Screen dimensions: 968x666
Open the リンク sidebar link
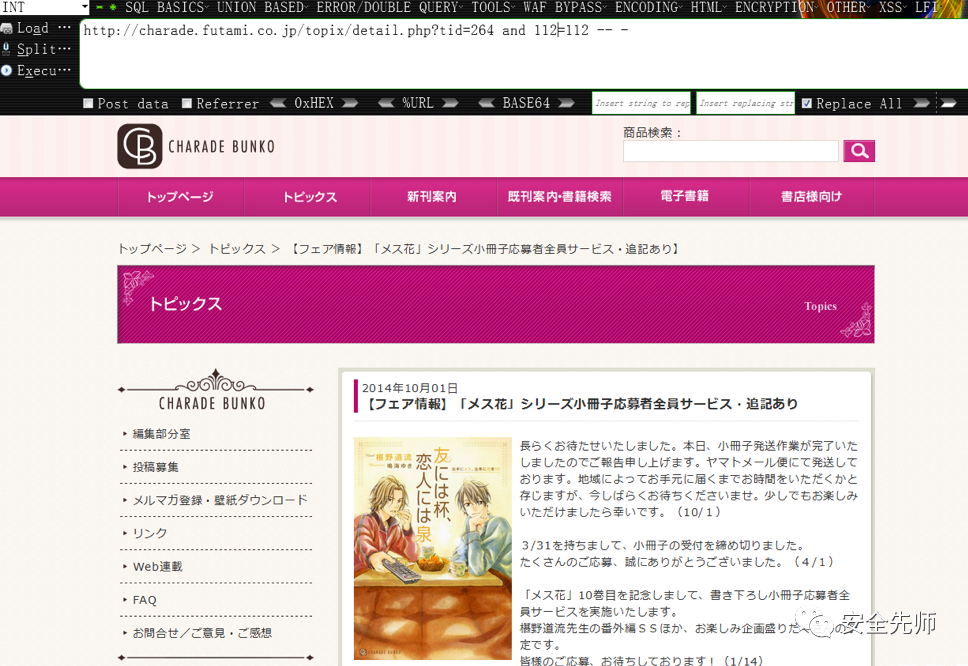[150, 533]
